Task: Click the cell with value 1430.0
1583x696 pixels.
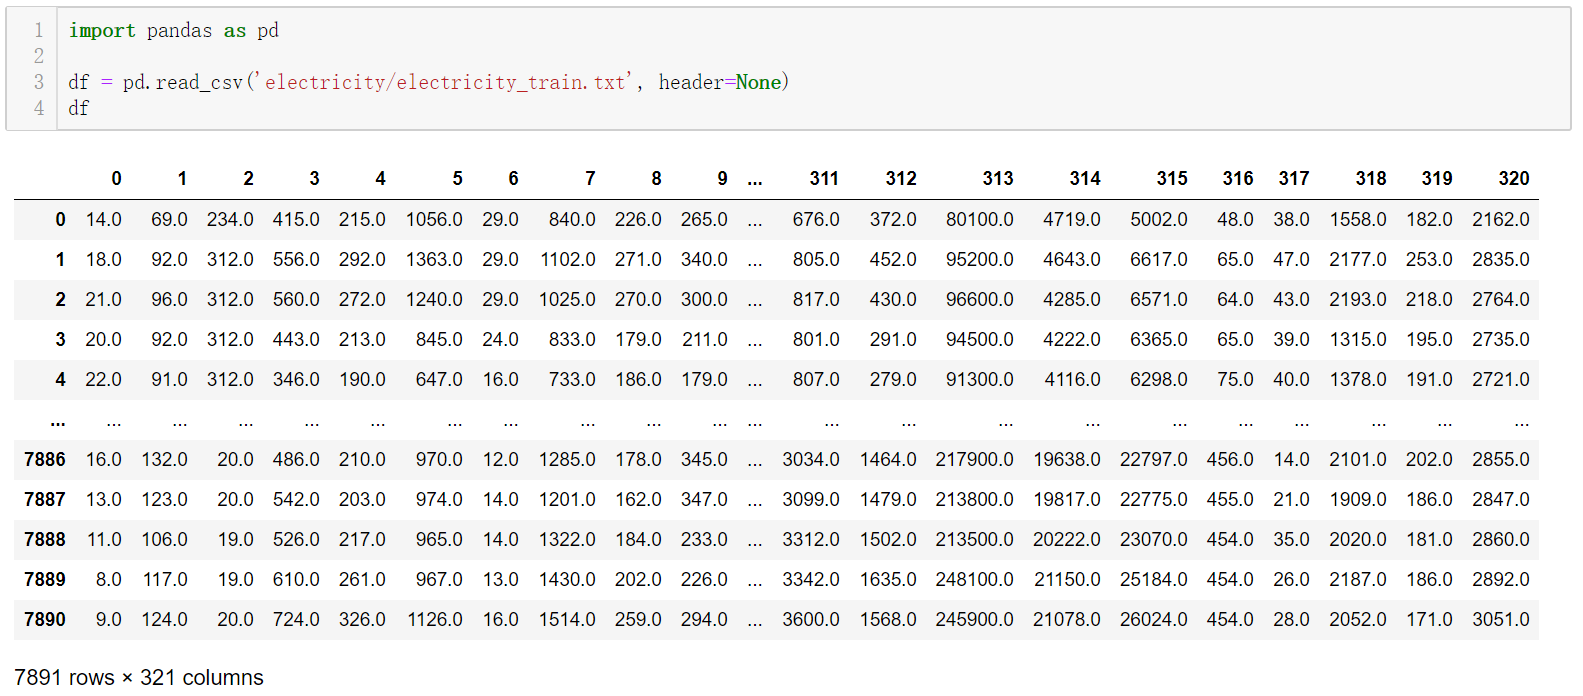Action: (567, 579)
